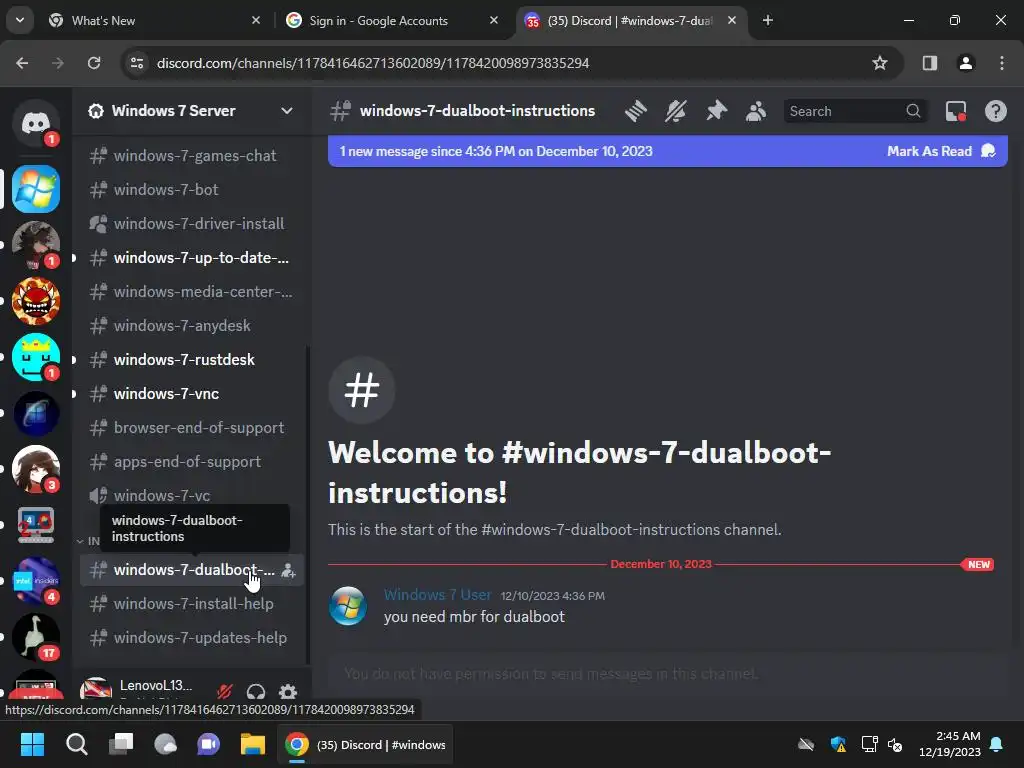Screen dimensions: 1024x768
Task: Open browser-end-of-support channel
Action: [x=191, y=427]
